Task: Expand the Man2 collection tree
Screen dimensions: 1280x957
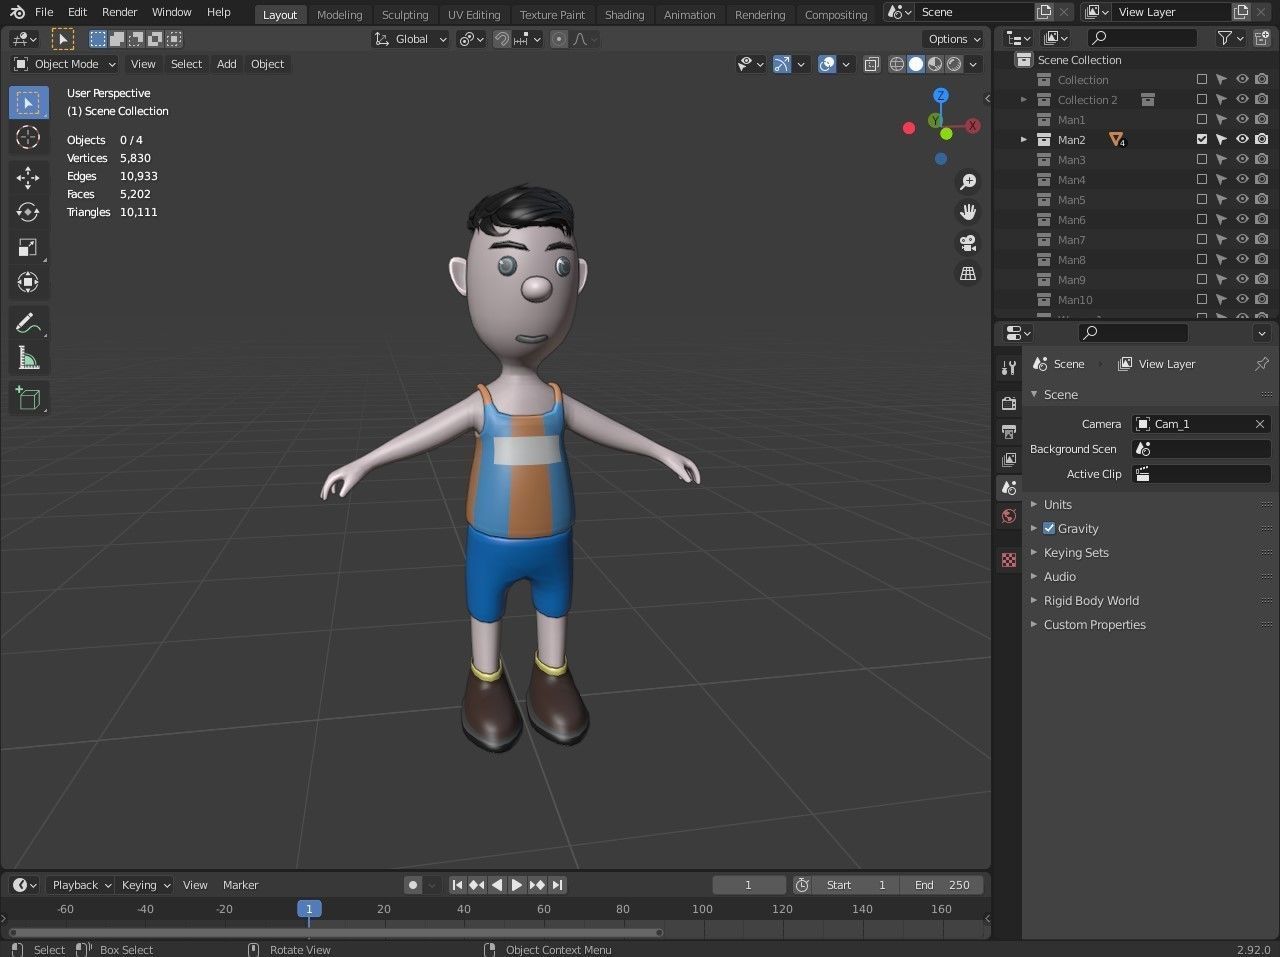Action: [x=1023, y=139]
